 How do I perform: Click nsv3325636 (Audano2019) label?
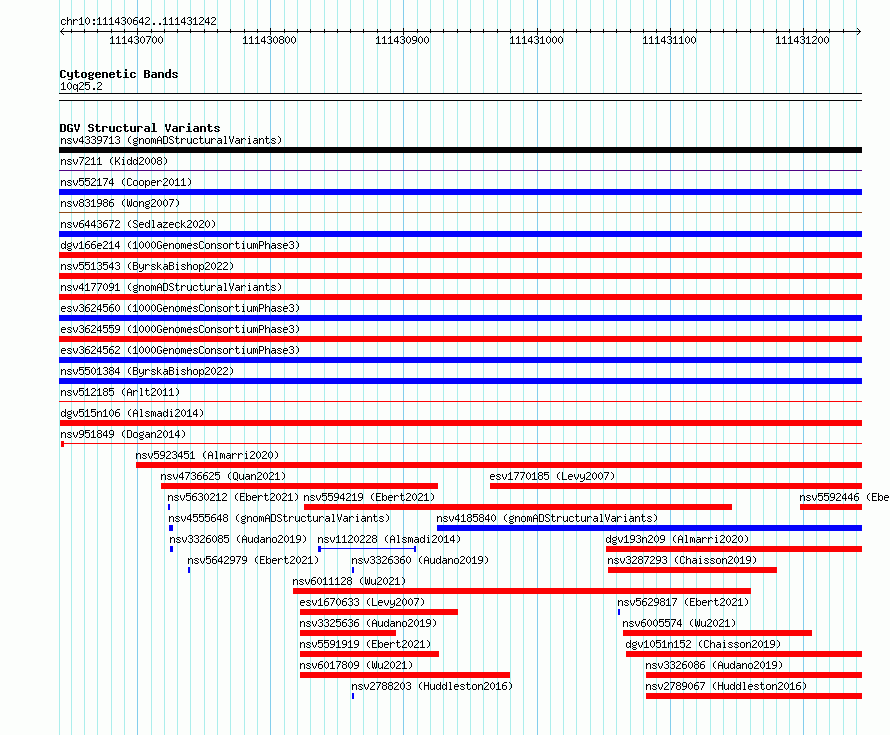pos(368,623)
